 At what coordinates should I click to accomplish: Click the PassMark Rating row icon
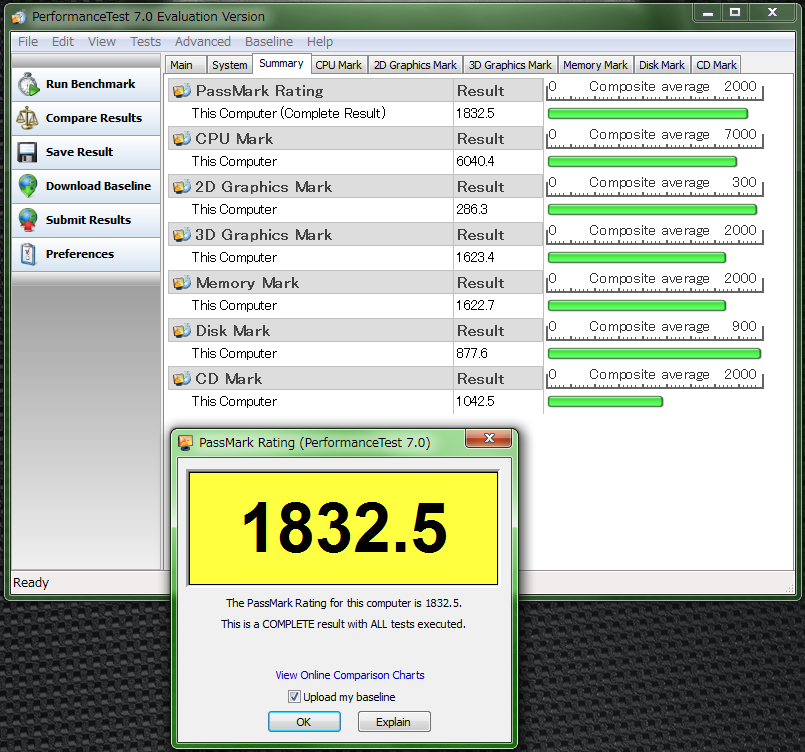181,91
